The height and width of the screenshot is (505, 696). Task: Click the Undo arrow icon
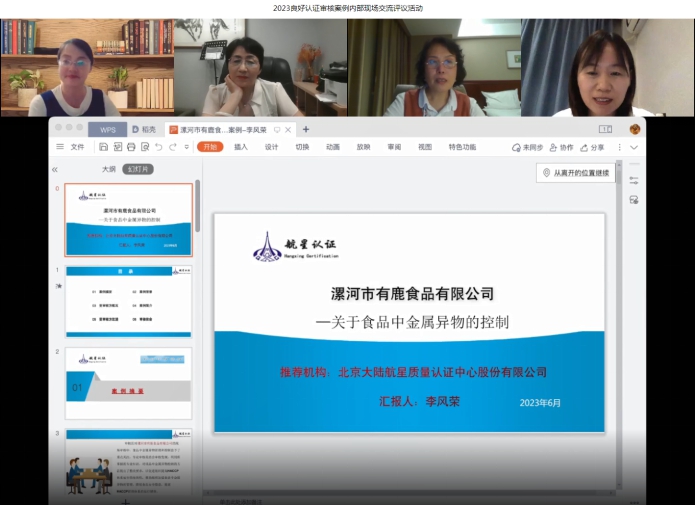[x=160, y=147]
